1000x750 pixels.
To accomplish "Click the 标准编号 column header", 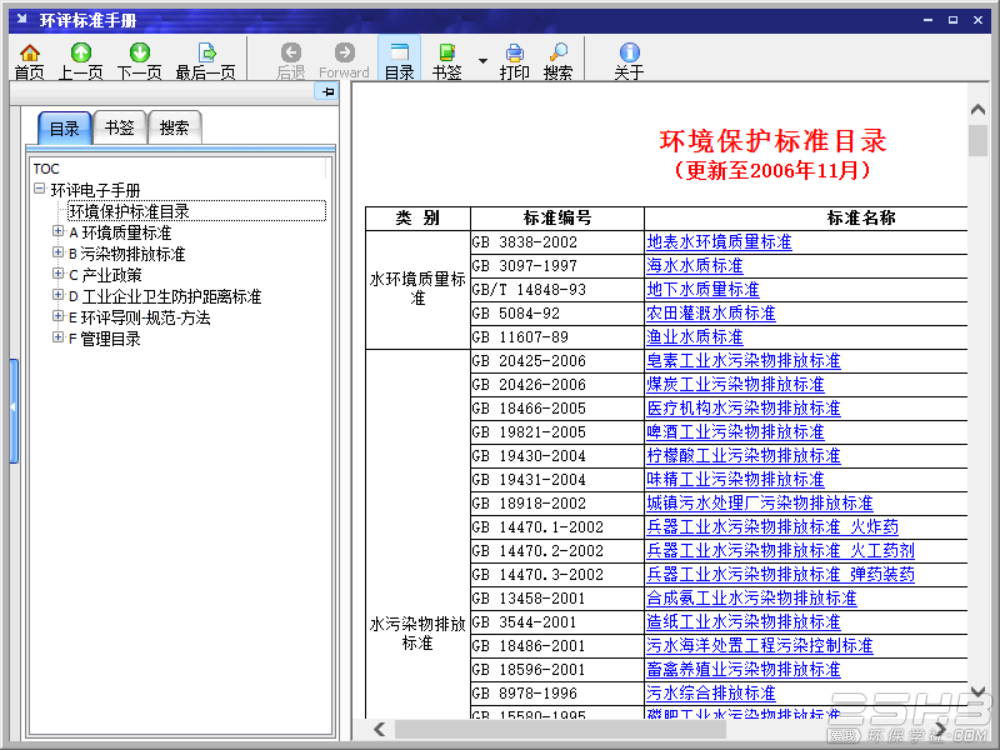I will tap(557, 218).
